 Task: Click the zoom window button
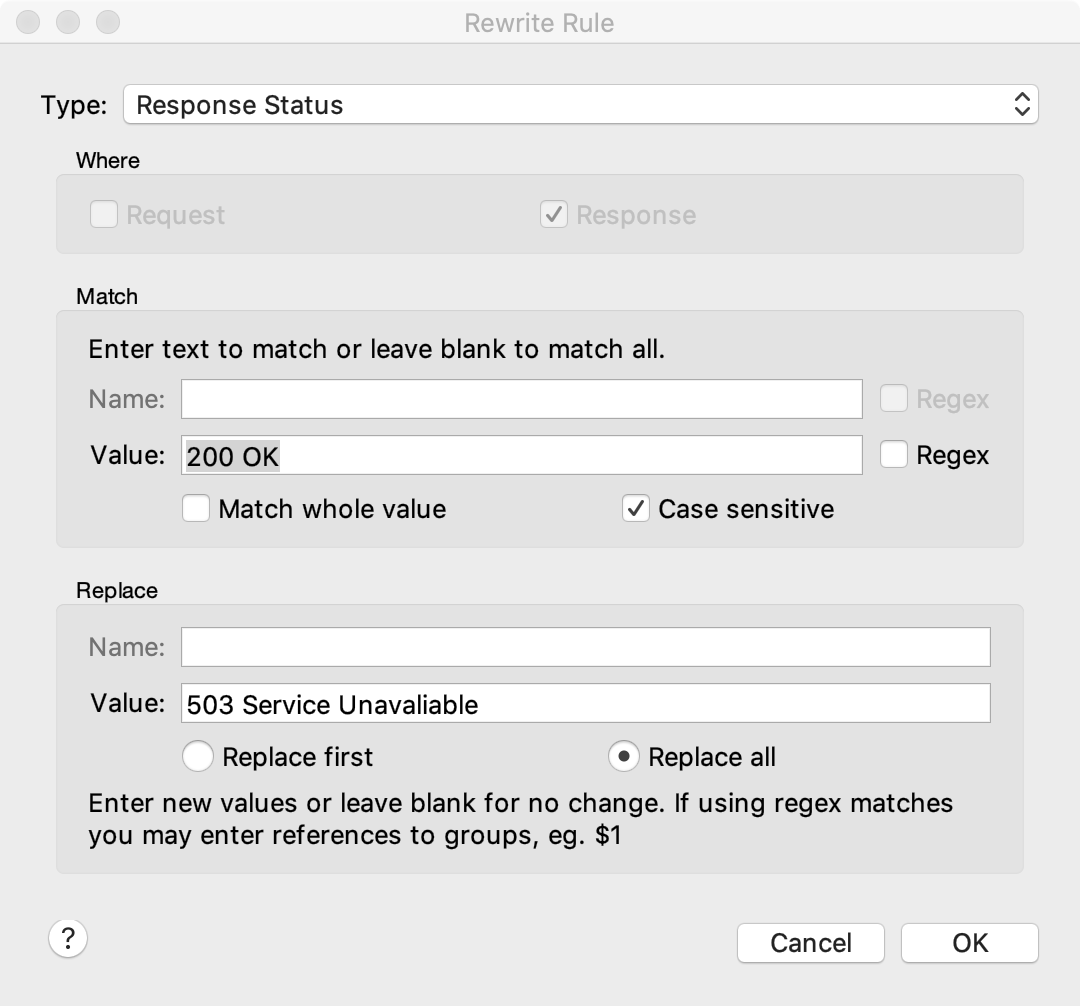(x=107, y=22)
